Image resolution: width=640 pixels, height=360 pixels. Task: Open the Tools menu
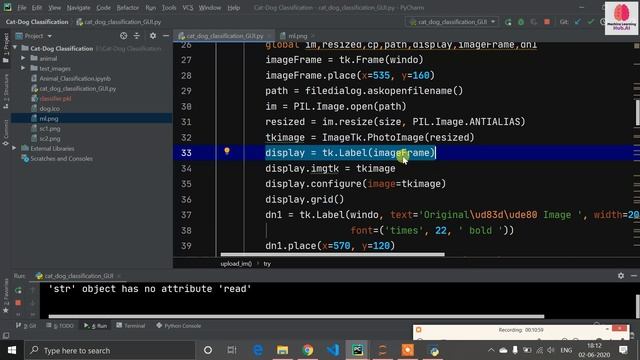pos(169,8)
